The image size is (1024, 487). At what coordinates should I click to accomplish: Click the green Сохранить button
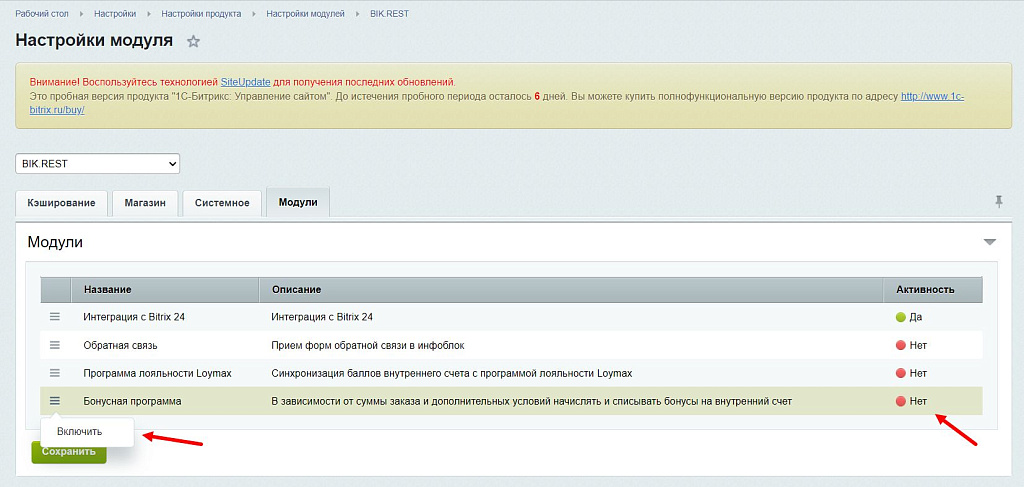[x=69, y=452]
